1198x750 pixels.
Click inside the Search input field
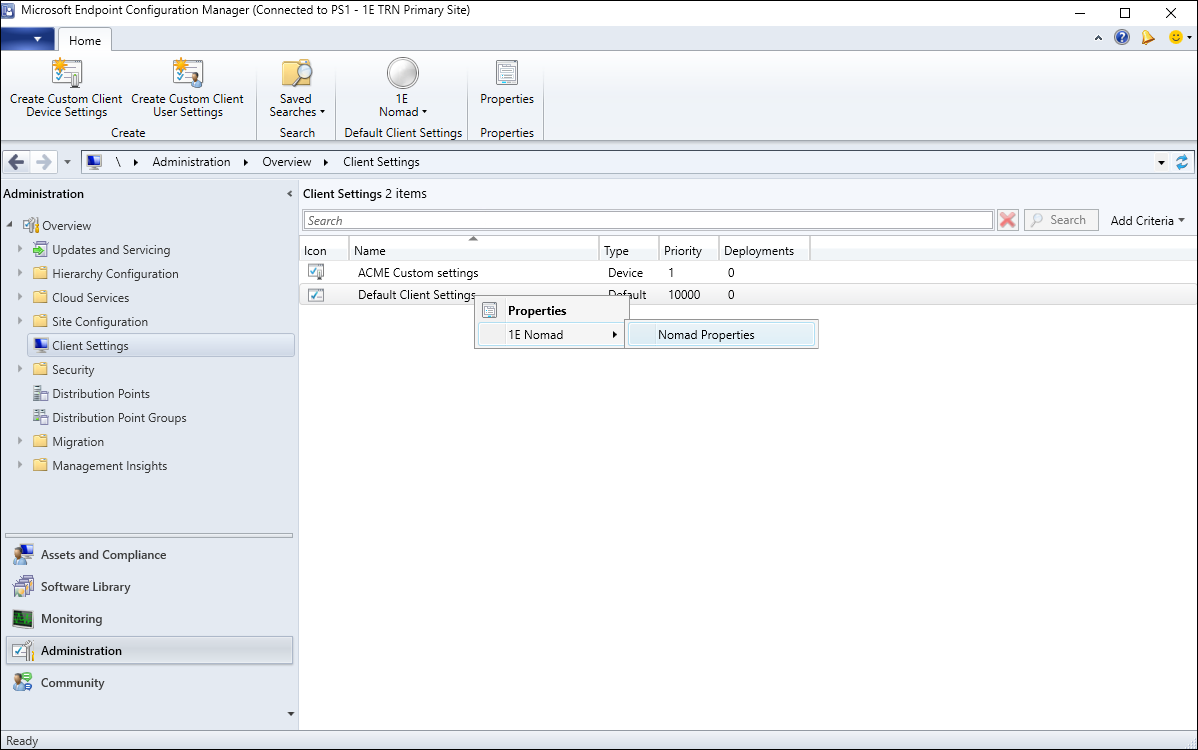648,221
